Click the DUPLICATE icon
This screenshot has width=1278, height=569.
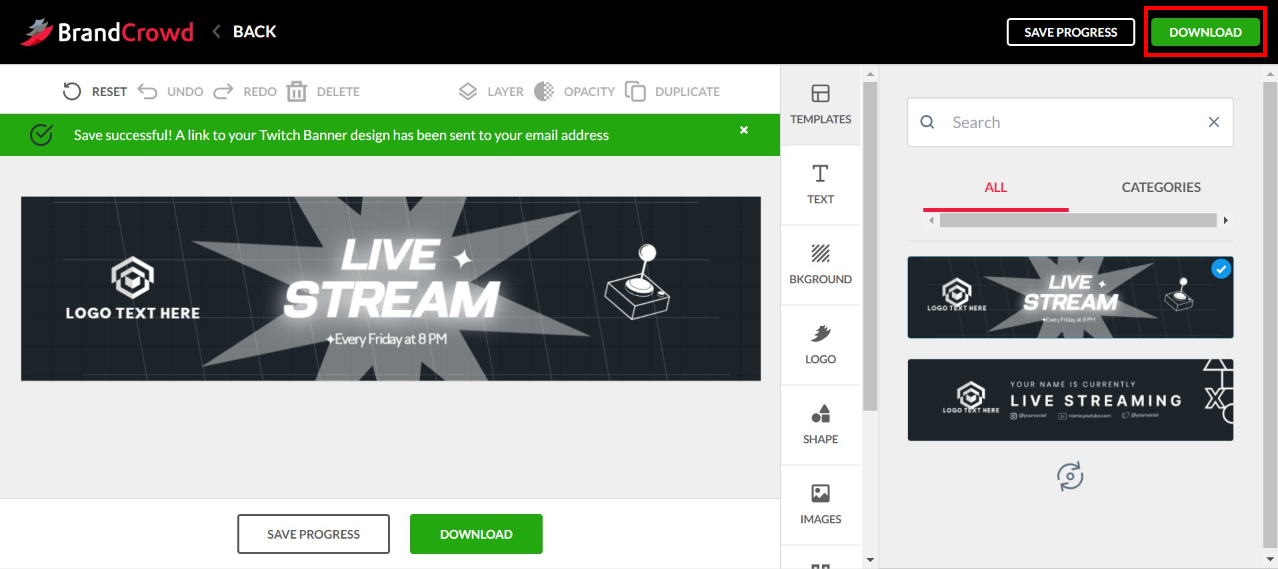click(635, 91)
